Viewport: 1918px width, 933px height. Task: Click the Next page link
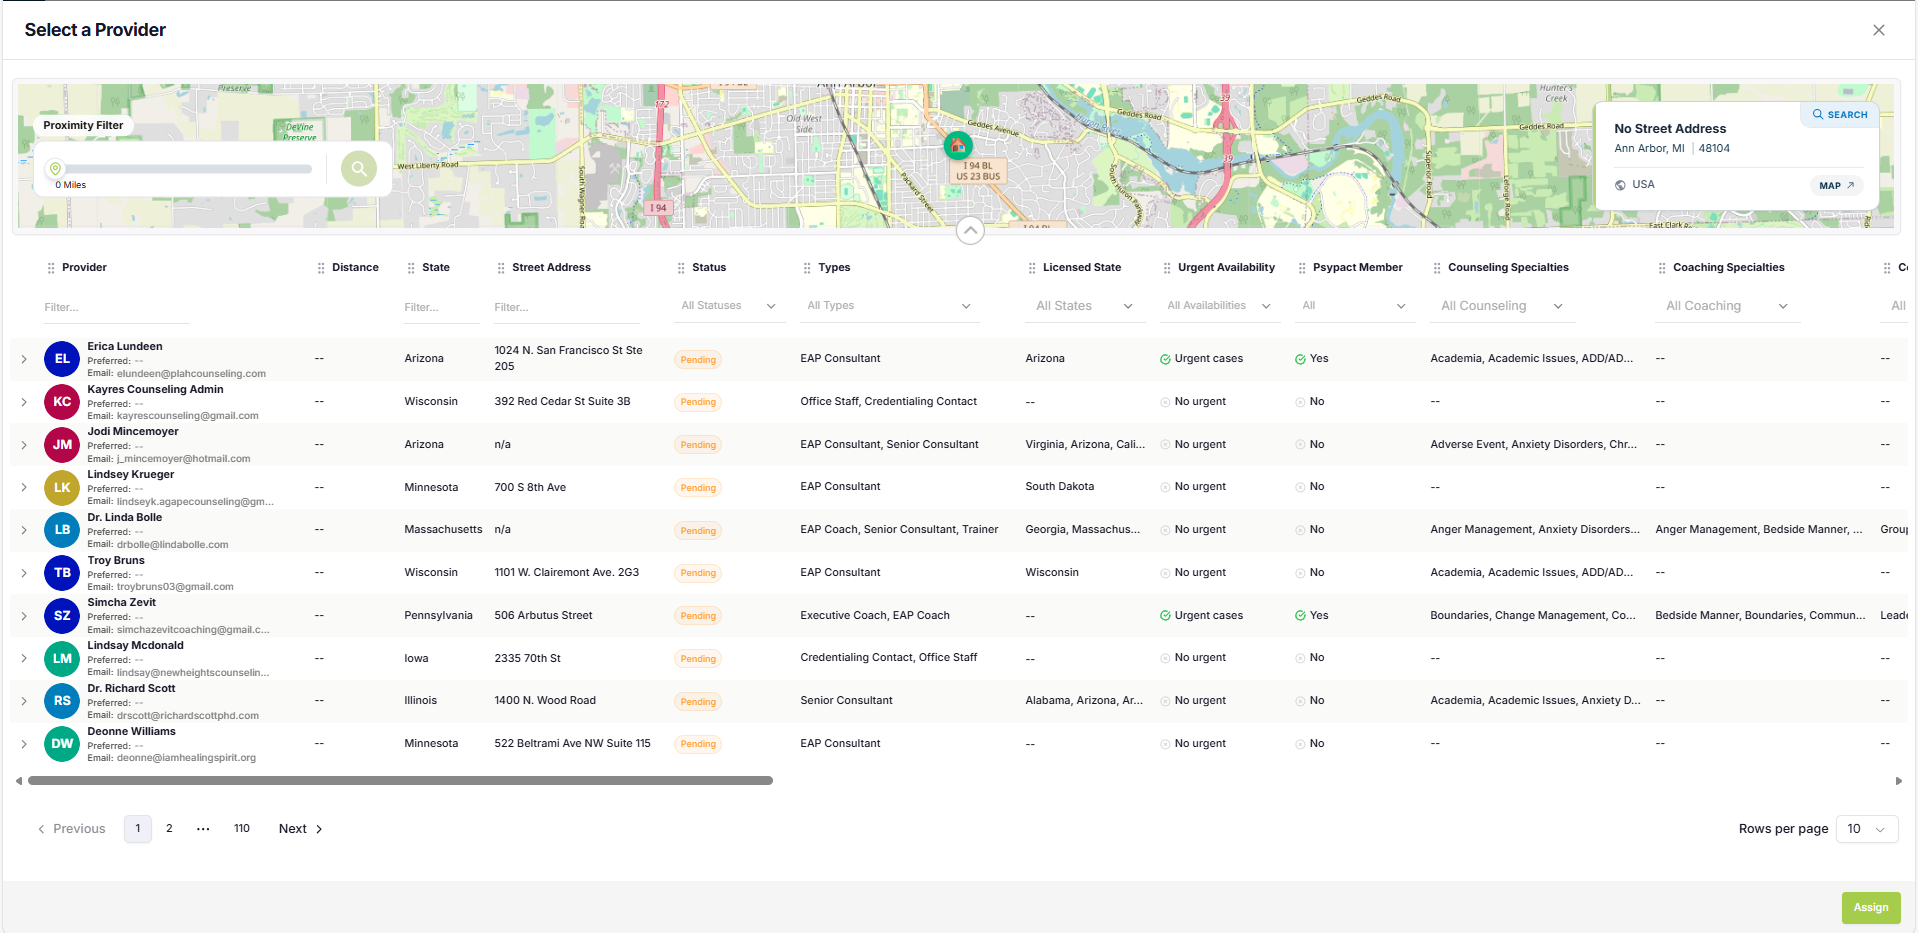tap(300, 829)
